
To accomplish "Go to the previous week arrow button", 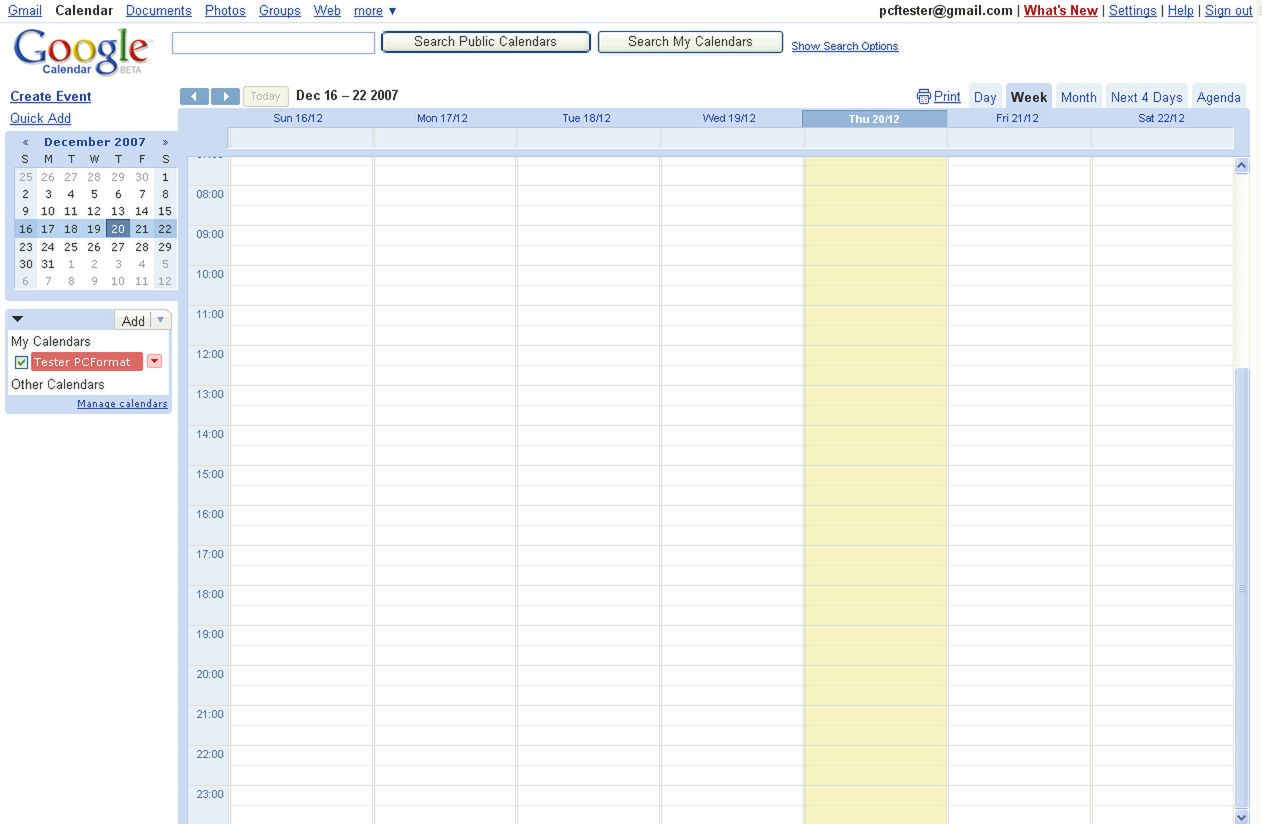I will tap(194, 96).
